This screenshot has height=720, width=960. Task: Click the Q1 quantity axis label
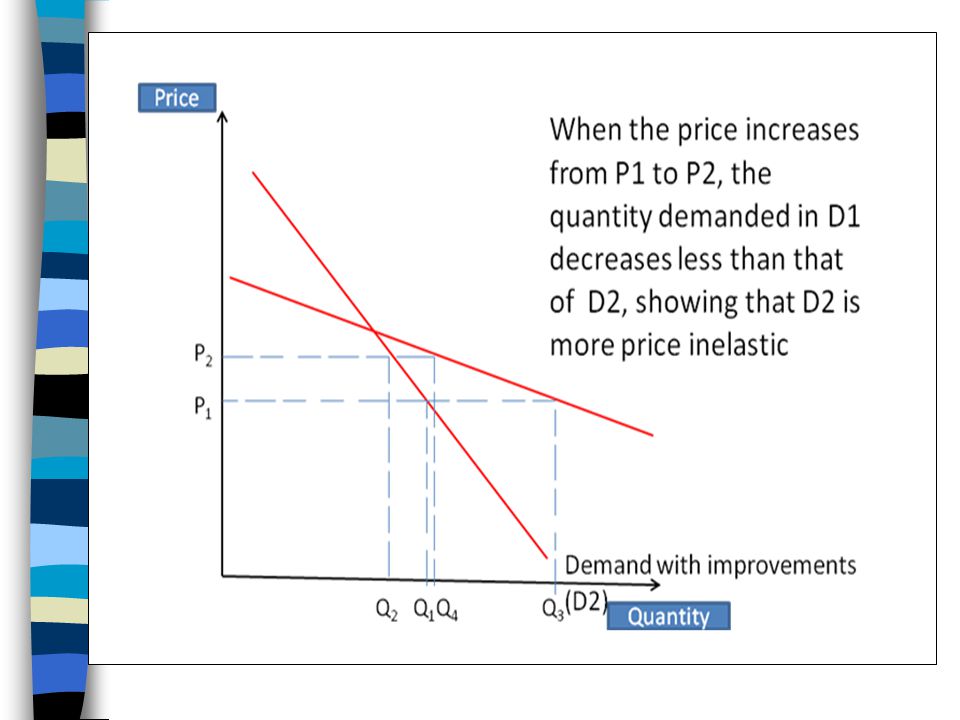[x=424, y=610]
